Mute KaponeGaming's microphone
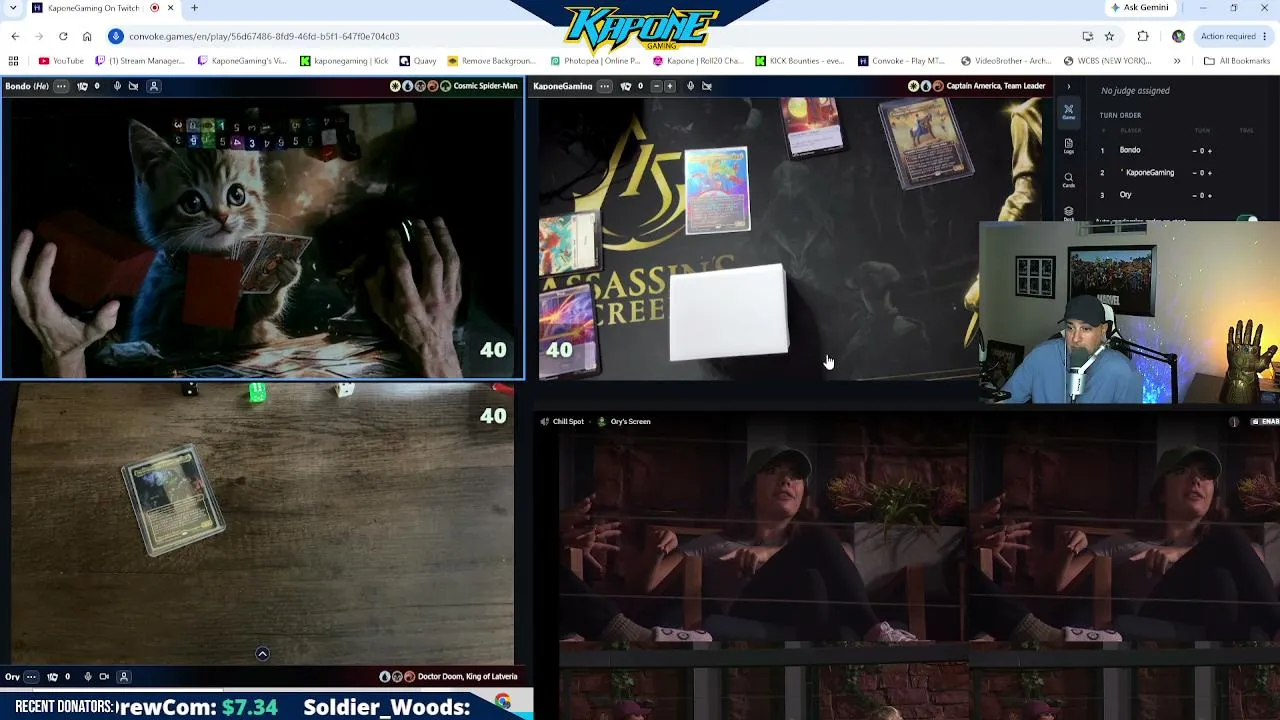 click(x=690, y=86)
